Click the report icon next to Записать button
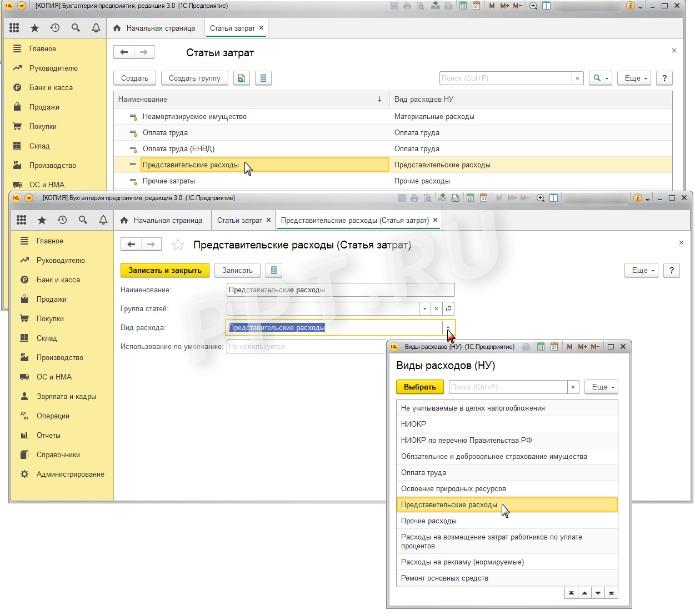The image size is (694, 613). [275, 270]
